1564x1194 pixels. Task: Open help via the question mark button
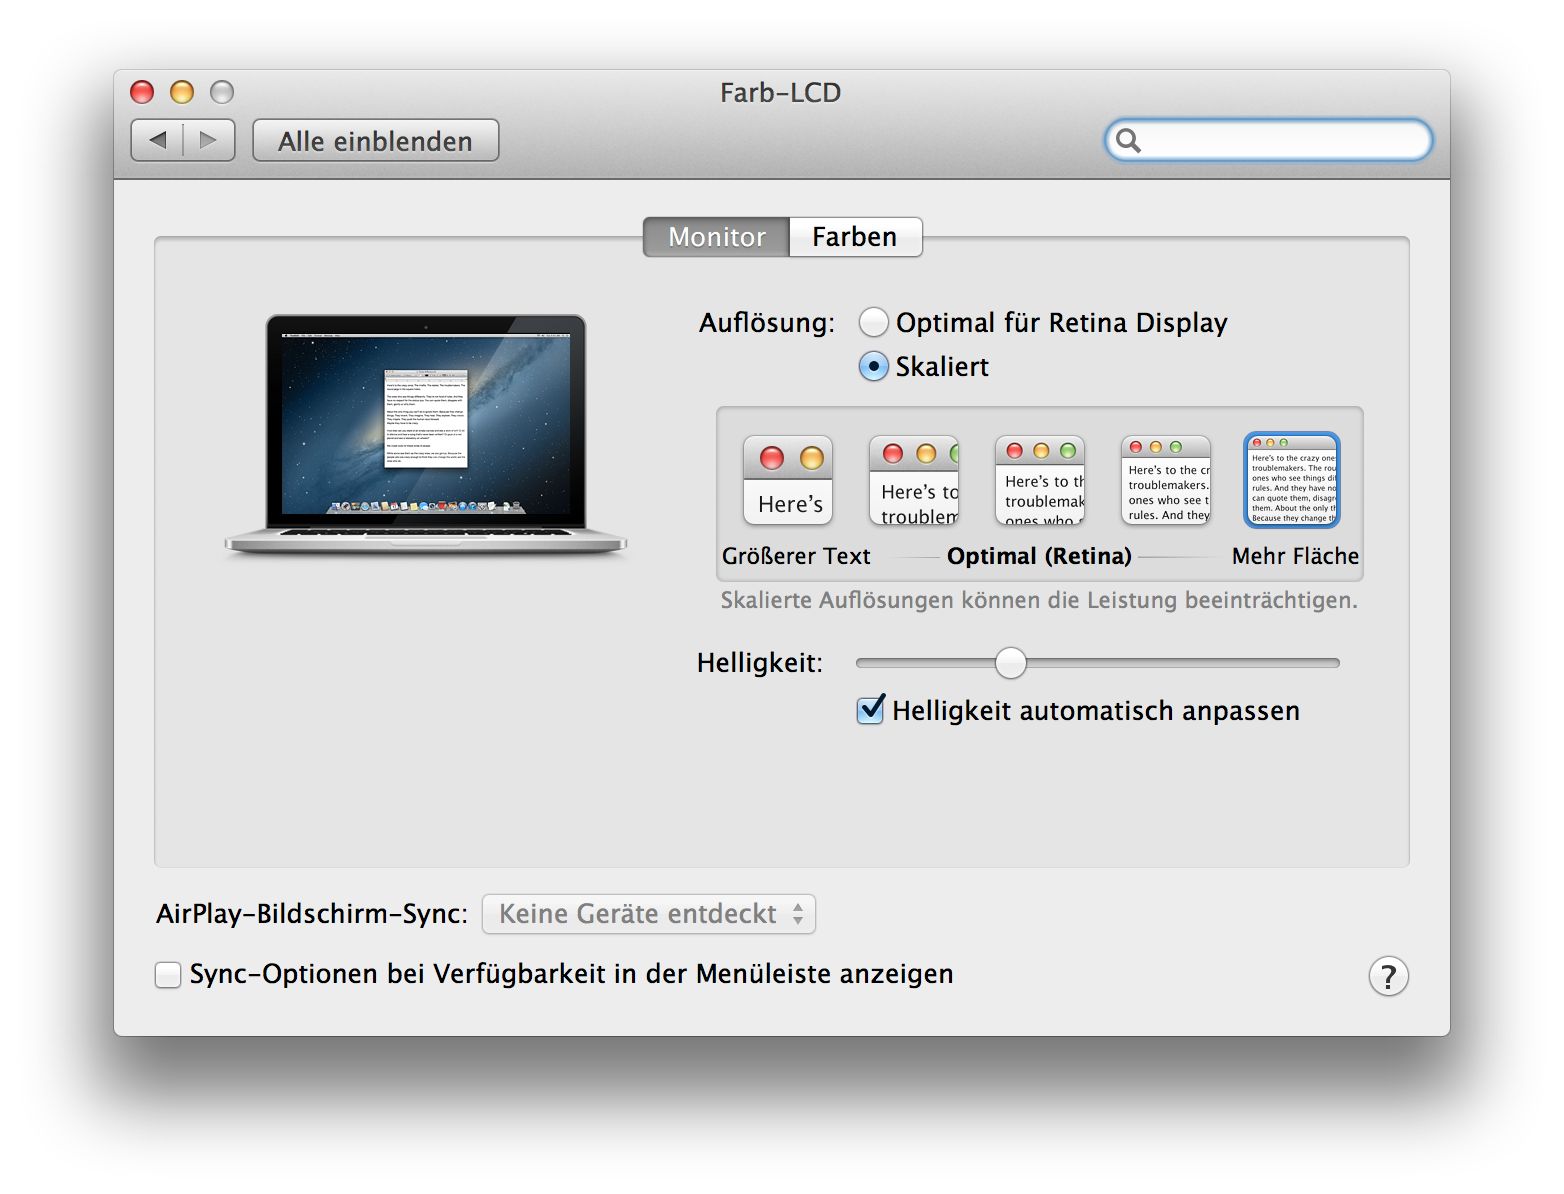1388,976
